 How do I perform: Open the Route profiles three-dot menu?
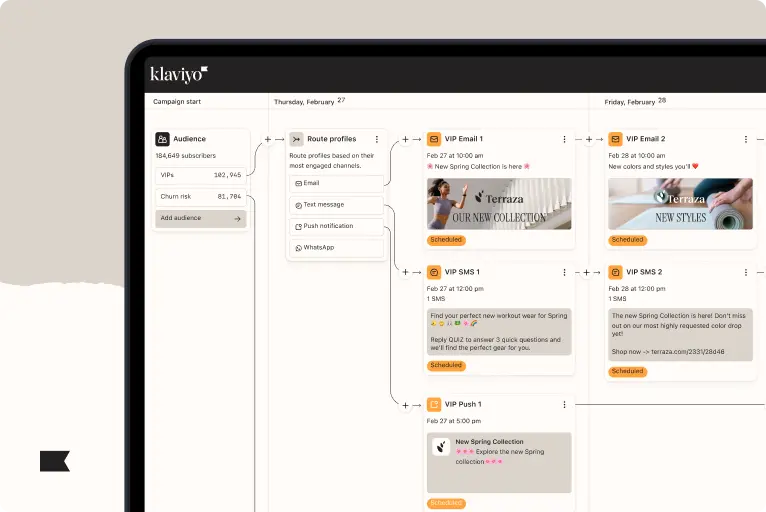377,139
